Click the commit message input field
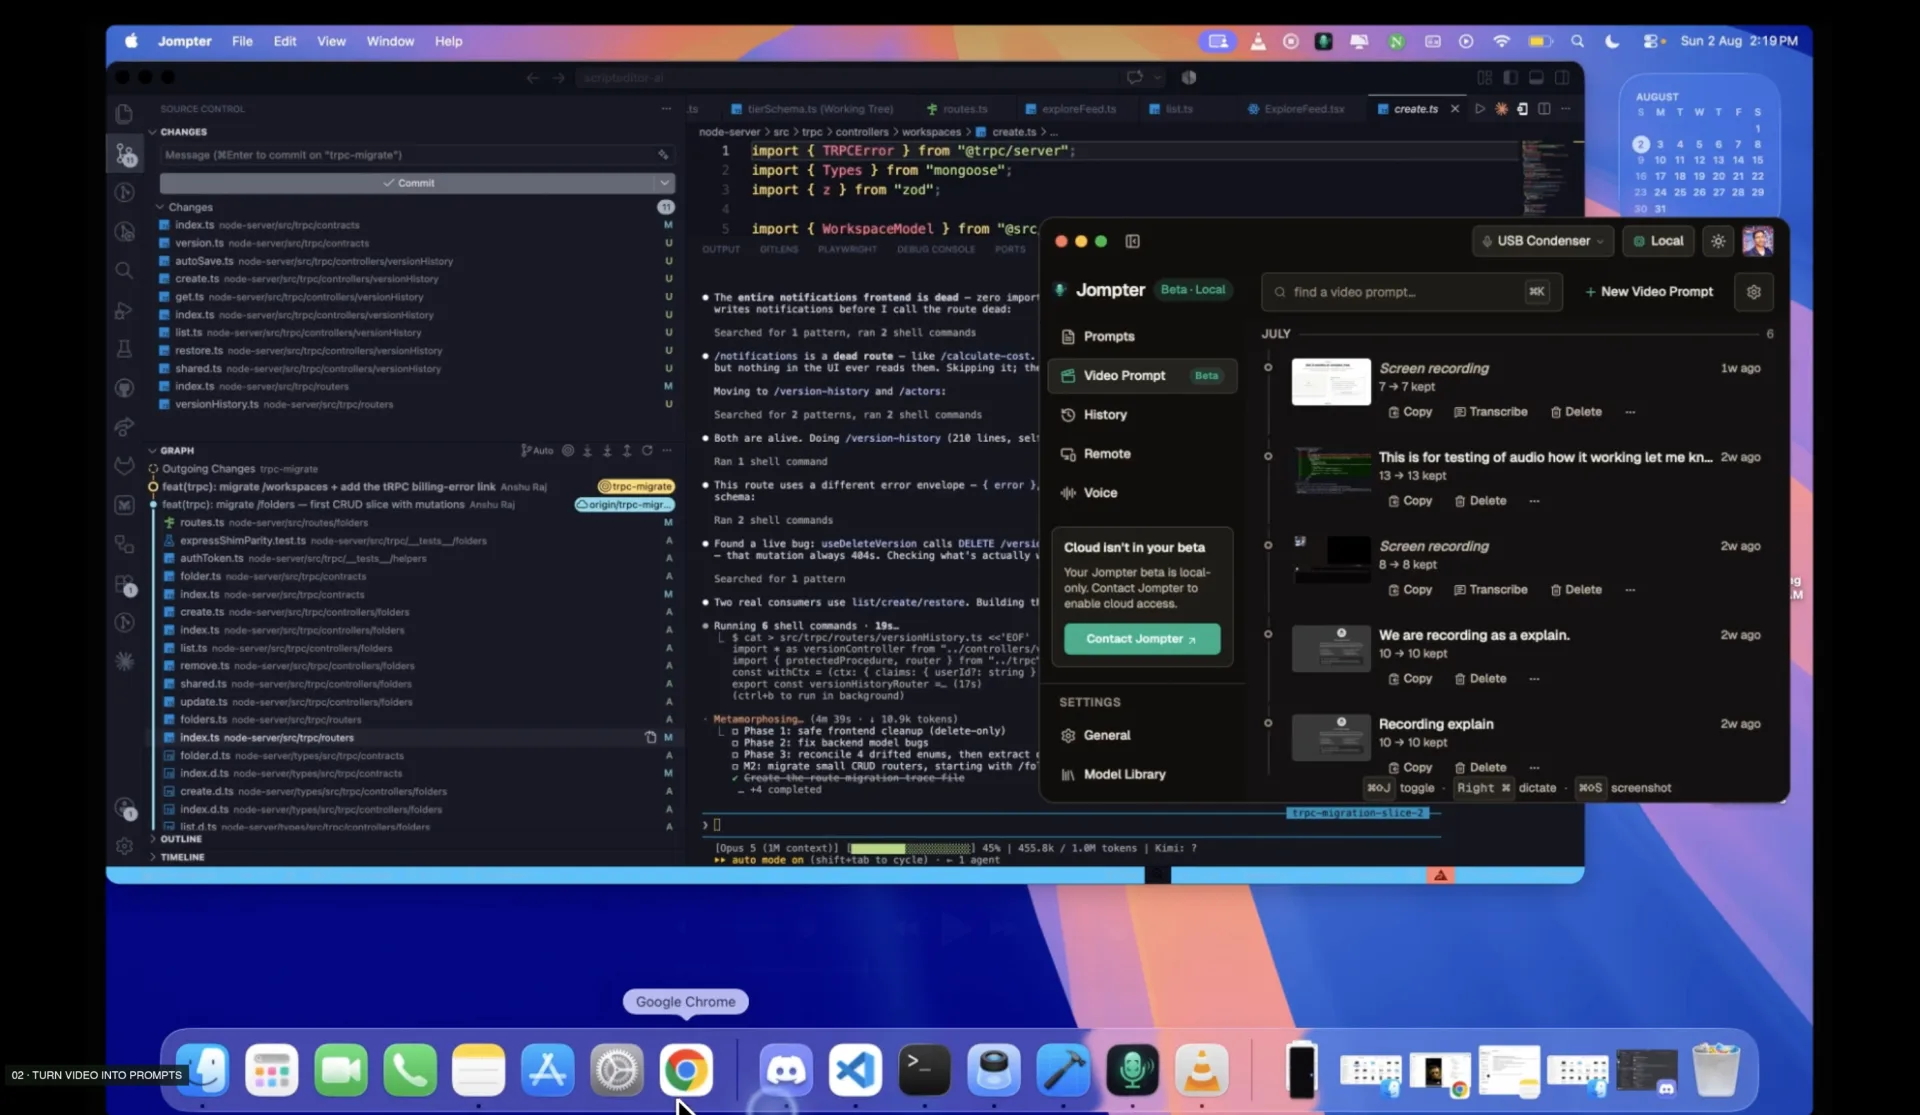Screen dimensions: 1920x1115 pos(408,155)
